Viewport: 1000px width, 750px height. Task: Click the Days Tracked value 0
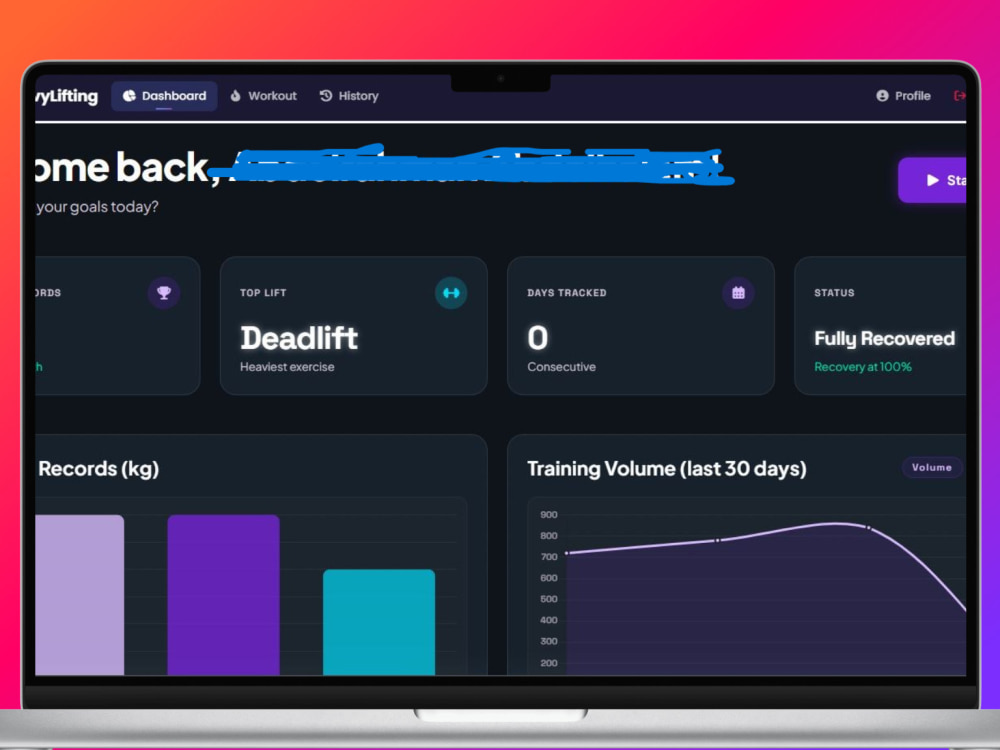point(538,338)
